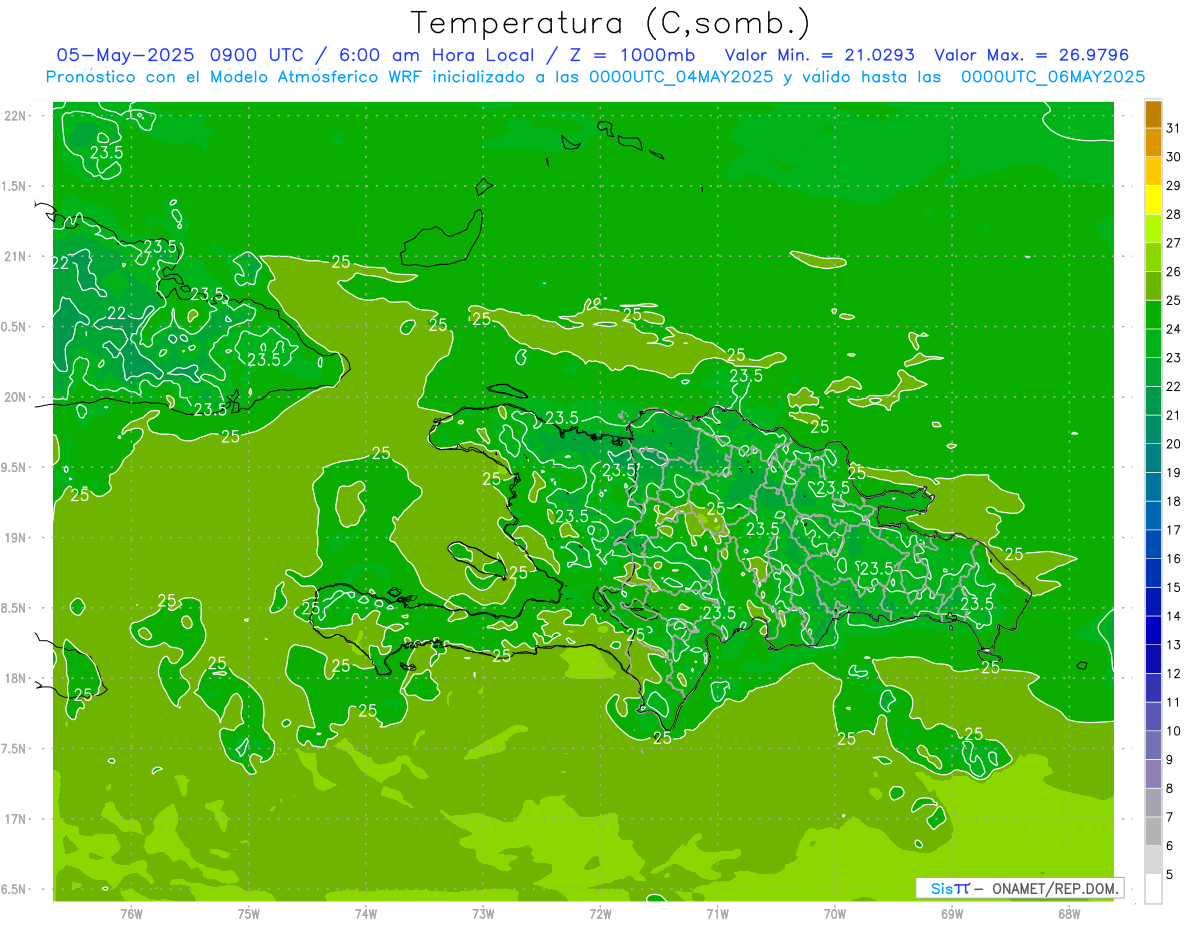This screenshot has width=1200, height=927.
Task: Click the "ONAMET/REP.DOM." credit label
Action: [1056, 888]
